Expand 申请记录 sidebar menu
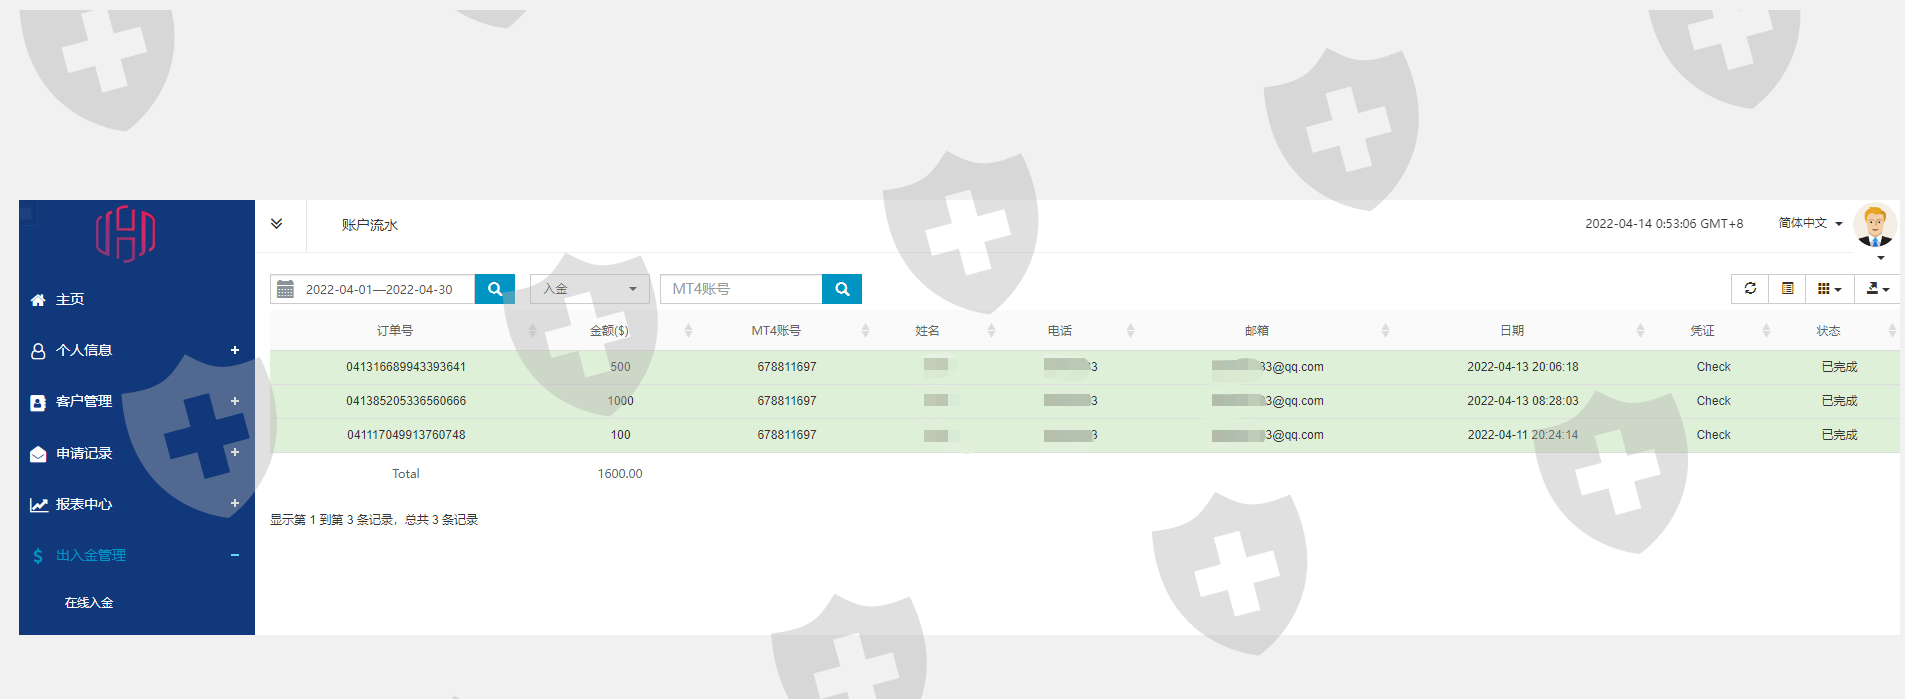 (137, 453)
